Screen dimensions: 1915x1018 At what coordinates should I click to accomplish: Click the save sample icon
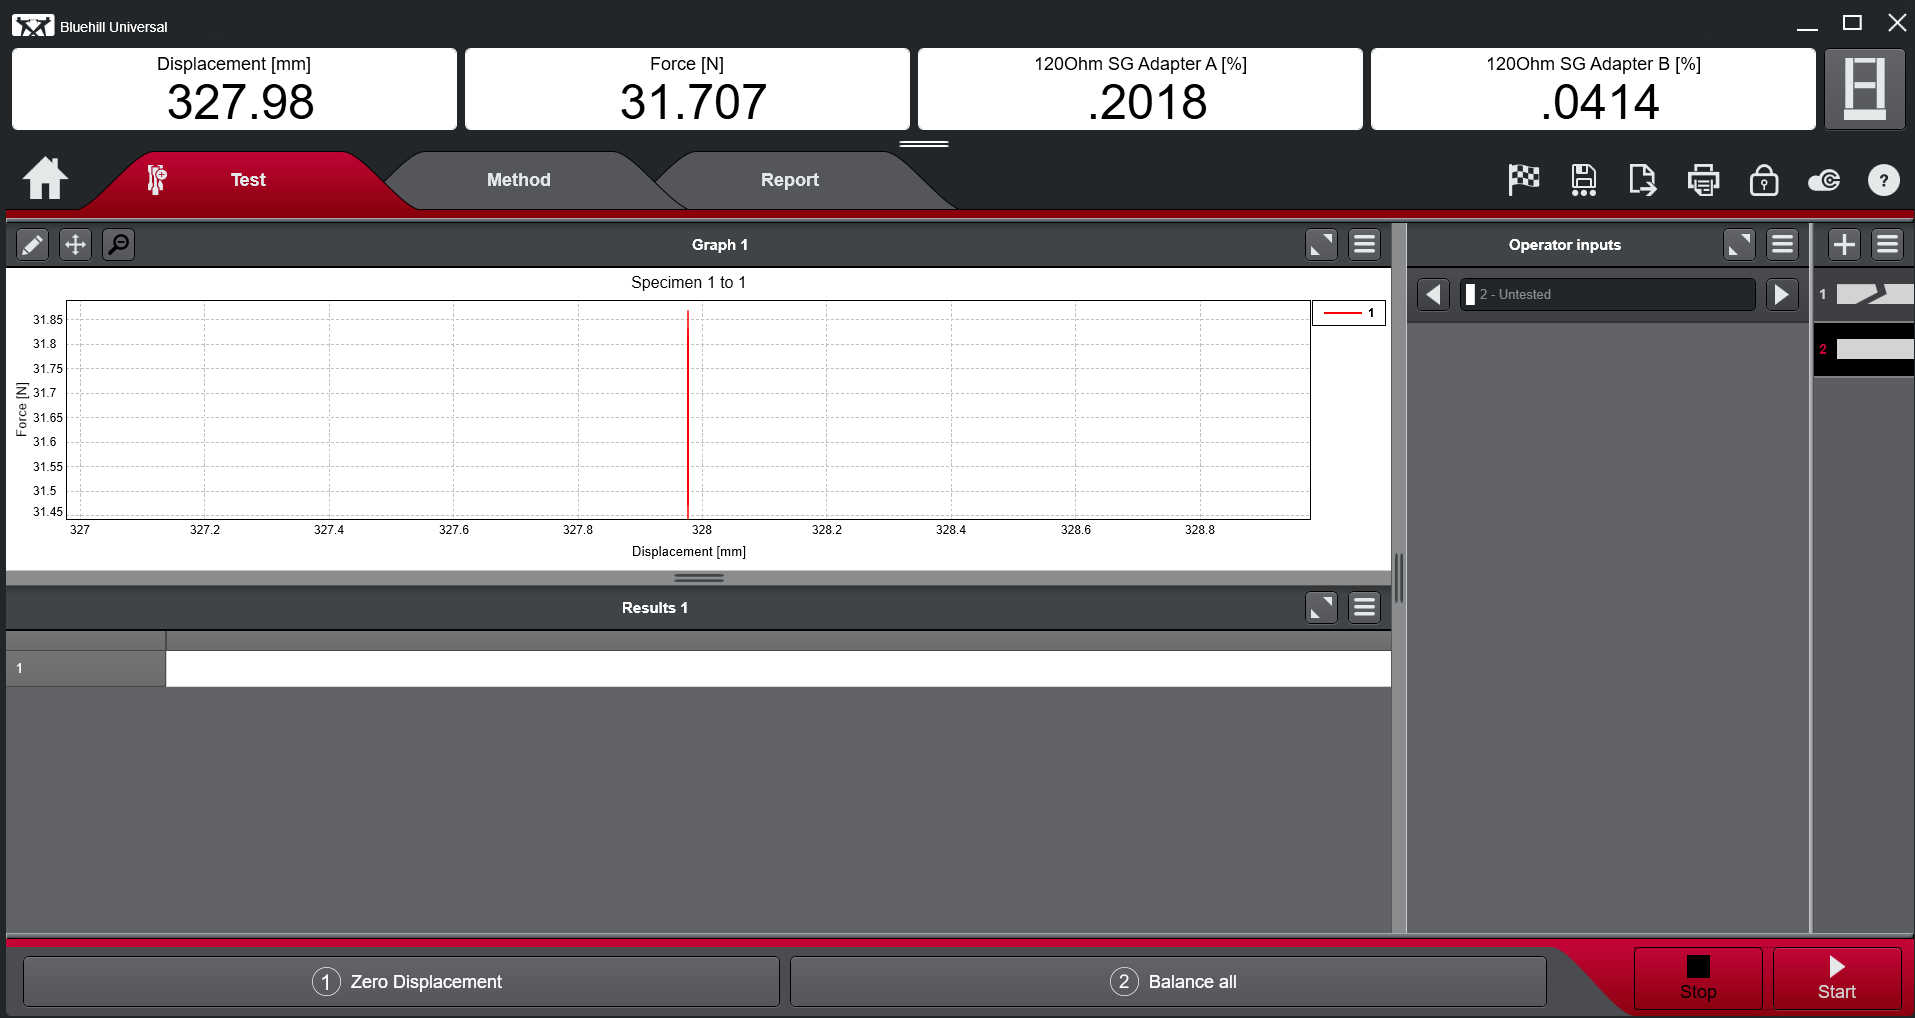(1583, 180)
